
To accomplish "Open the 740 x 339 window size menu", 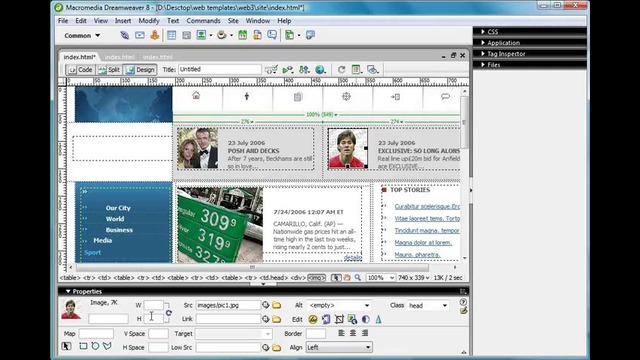I will coord(413,278).
